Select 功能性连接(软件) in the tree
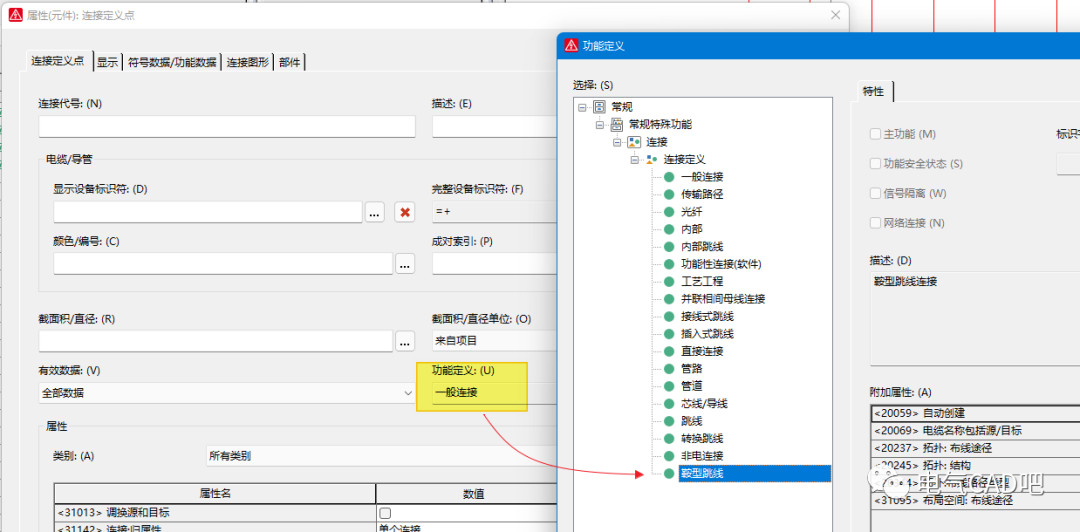1080x532 pixels. point(721,264)
